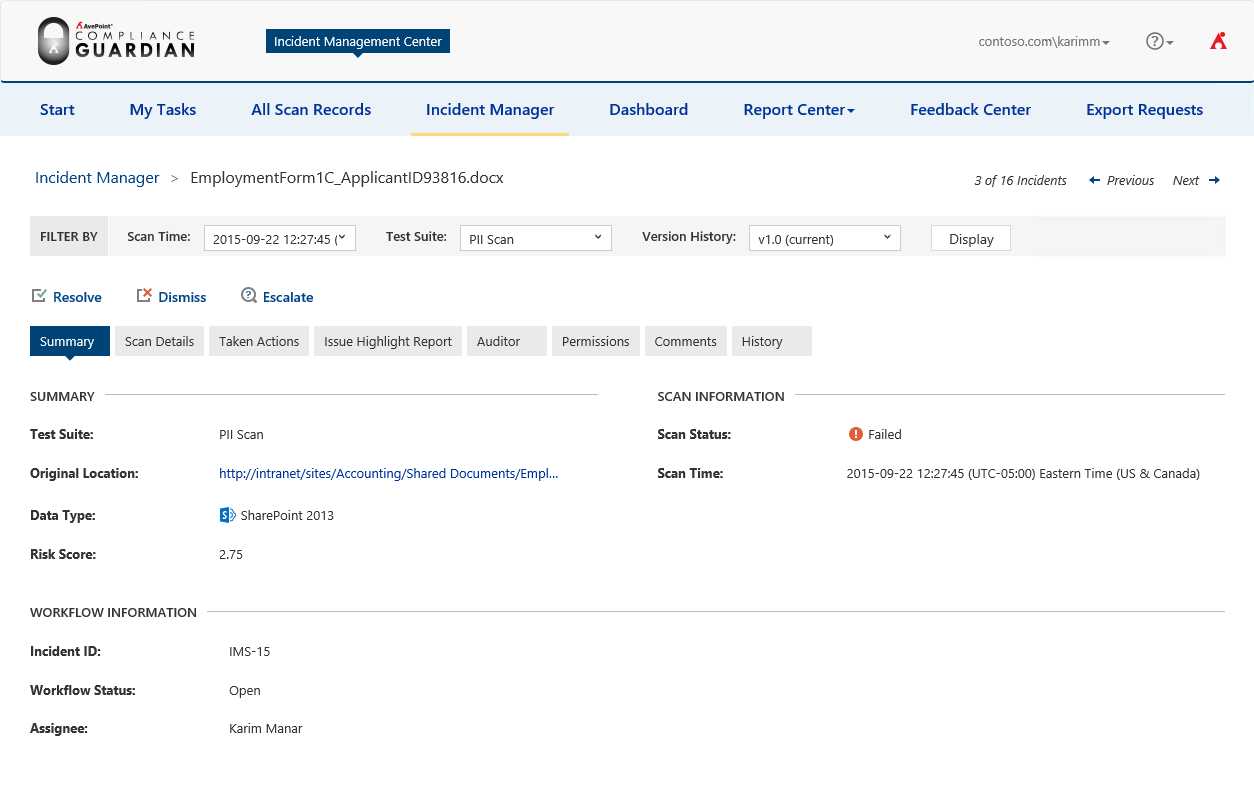
Task: Click Incident Manager breadcrumb link
Action: [97, 178]
